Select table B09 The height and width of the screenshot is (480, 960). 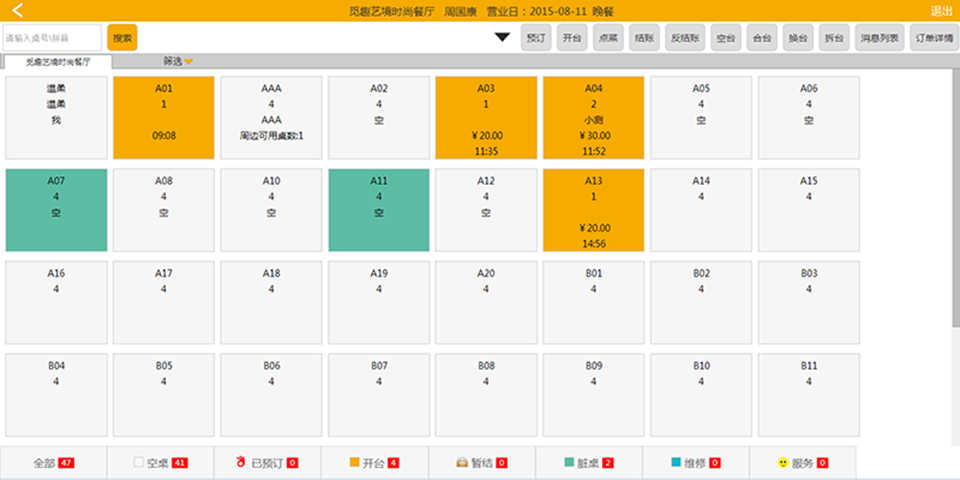click(593, 395)
